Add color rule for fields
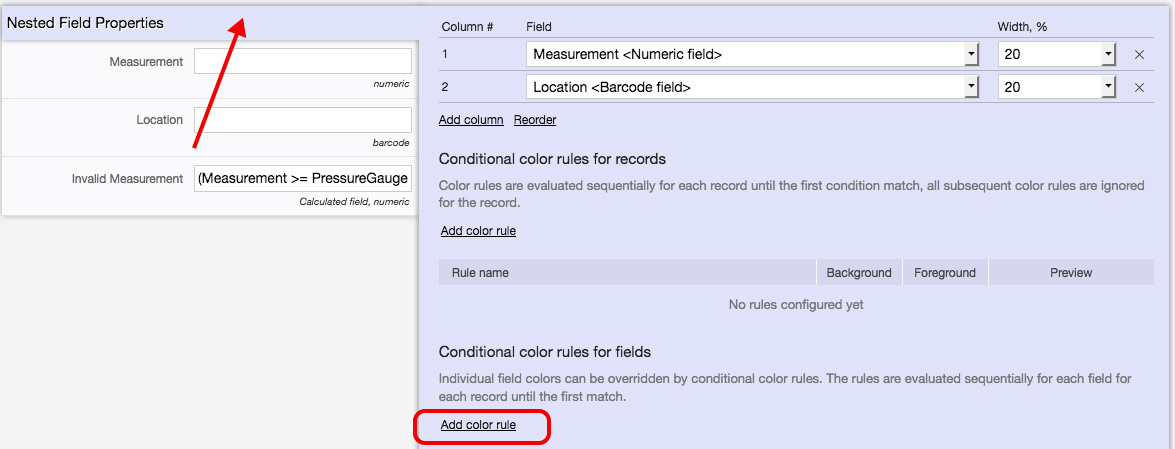1175x449 pixels. click(478, 425)
